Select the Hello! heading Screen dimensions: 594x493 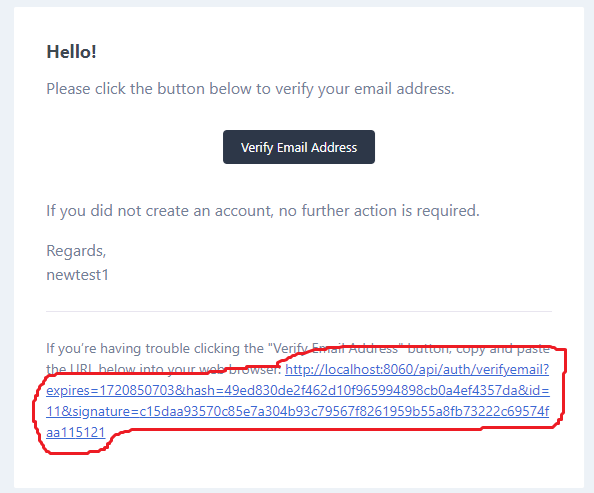tap(72, 52)
